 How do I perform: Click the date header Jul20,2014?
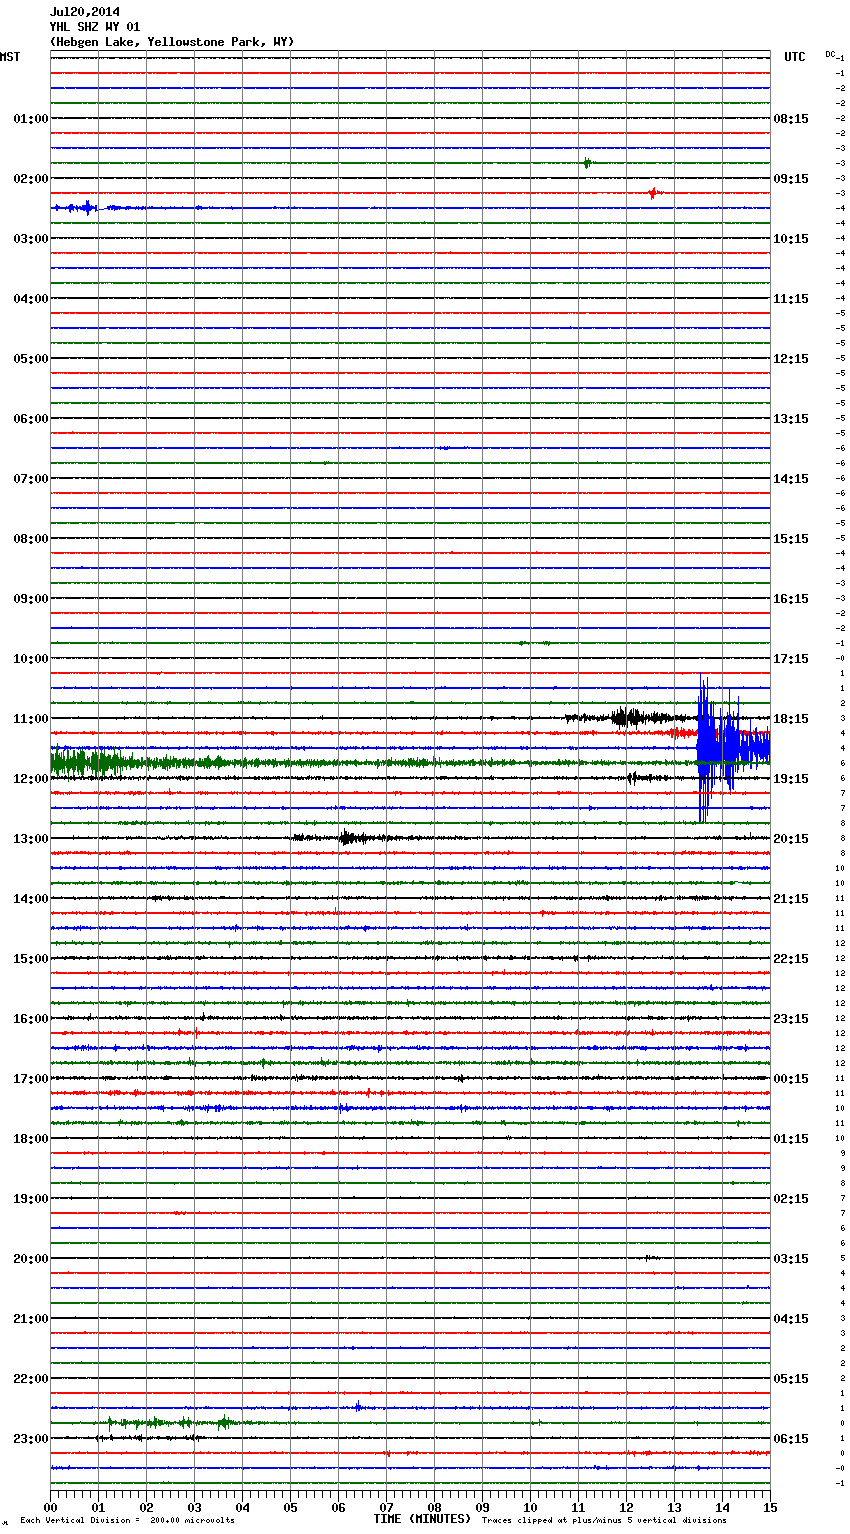coord(85,12)
